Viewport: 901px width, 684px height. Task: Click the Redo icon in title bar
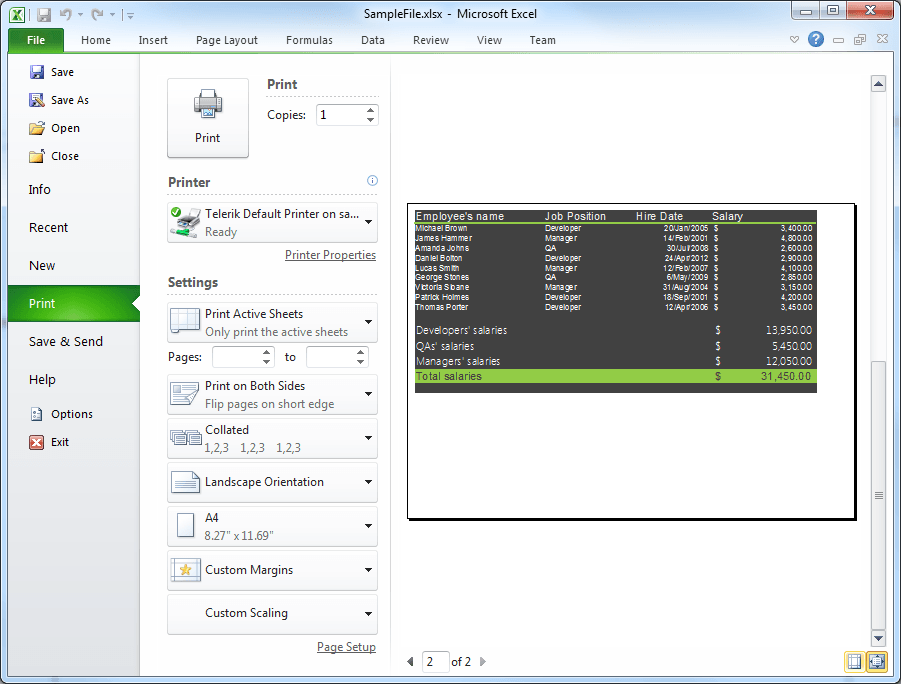(97, 15)
